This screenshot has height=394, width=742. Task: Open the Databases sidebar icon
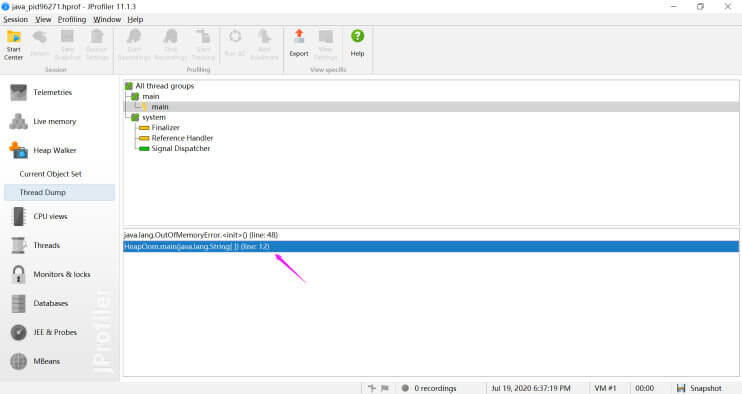(18, 304)
